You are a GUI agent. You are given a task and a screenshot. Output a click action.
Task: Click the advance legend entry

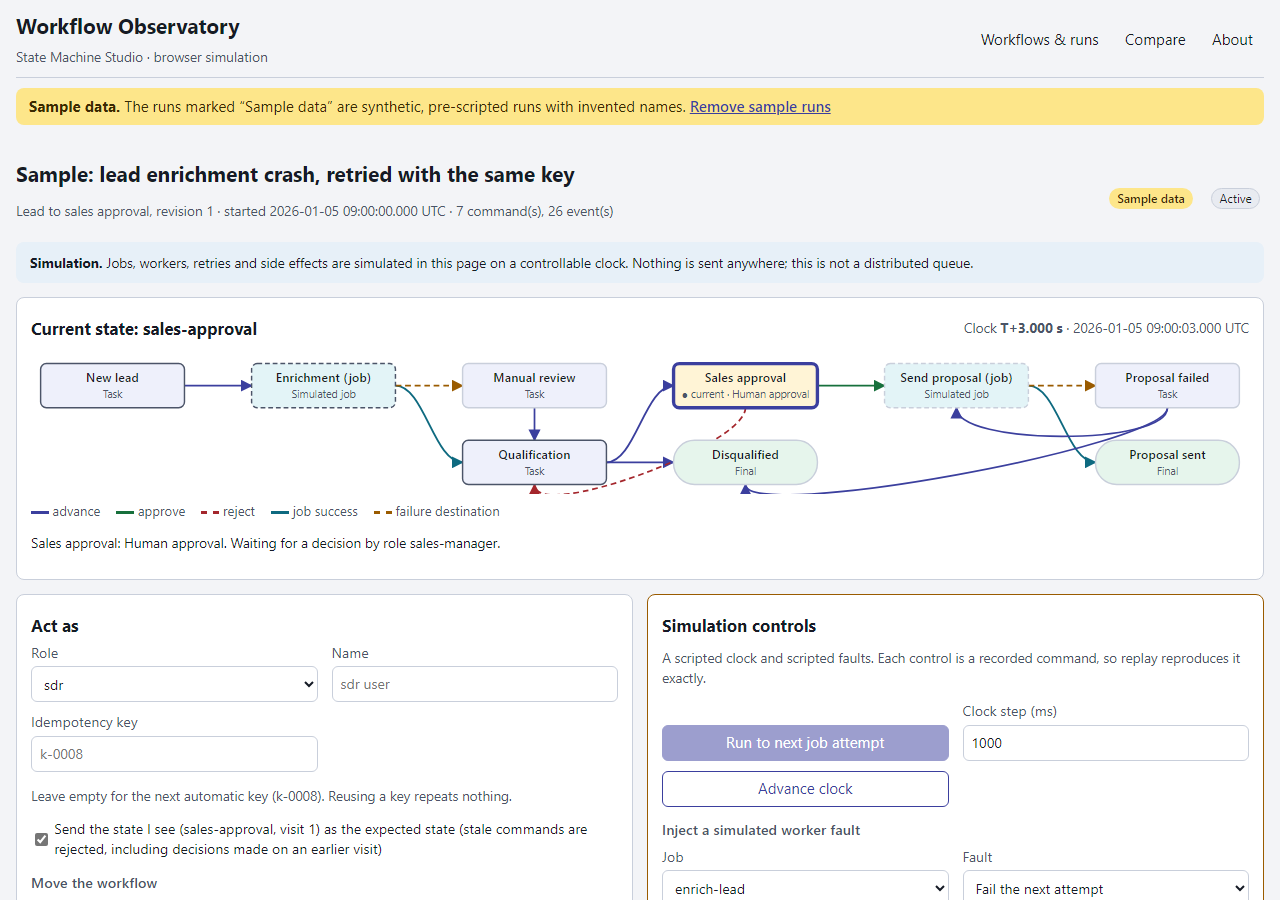tap(66, 512)
